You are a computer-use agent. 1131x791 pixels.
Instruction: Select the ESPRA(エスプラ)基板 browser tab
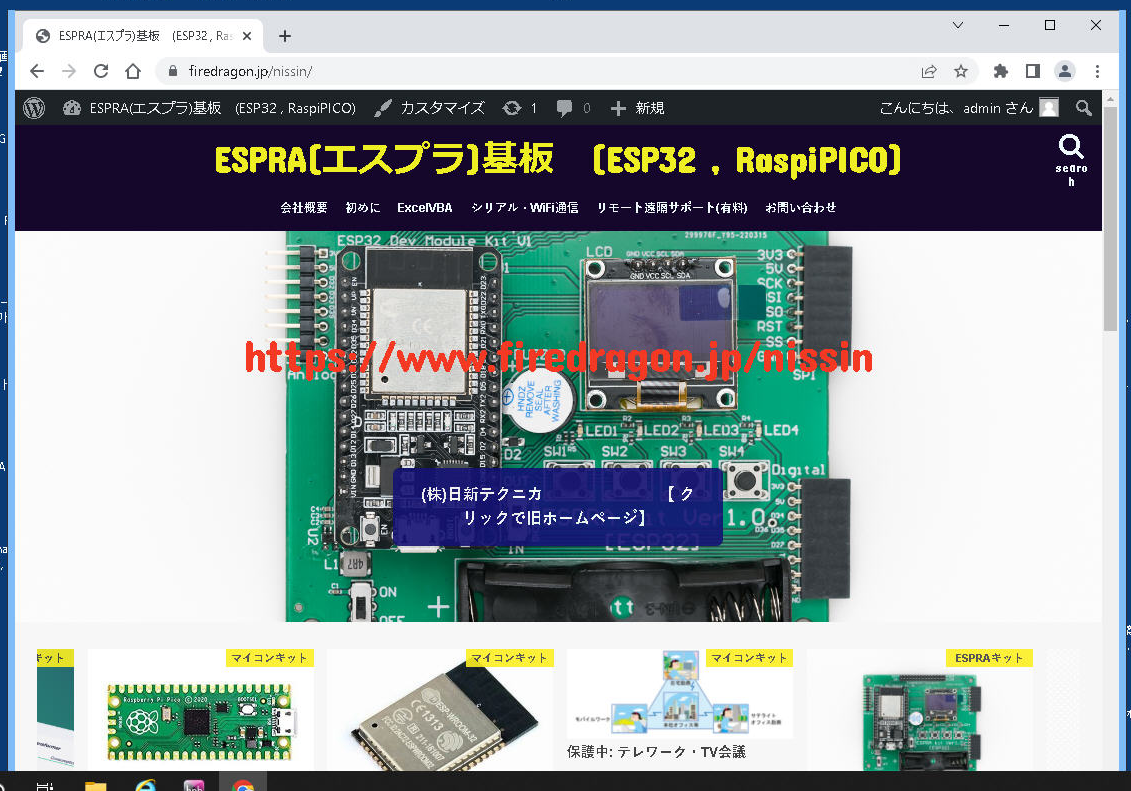144,36
